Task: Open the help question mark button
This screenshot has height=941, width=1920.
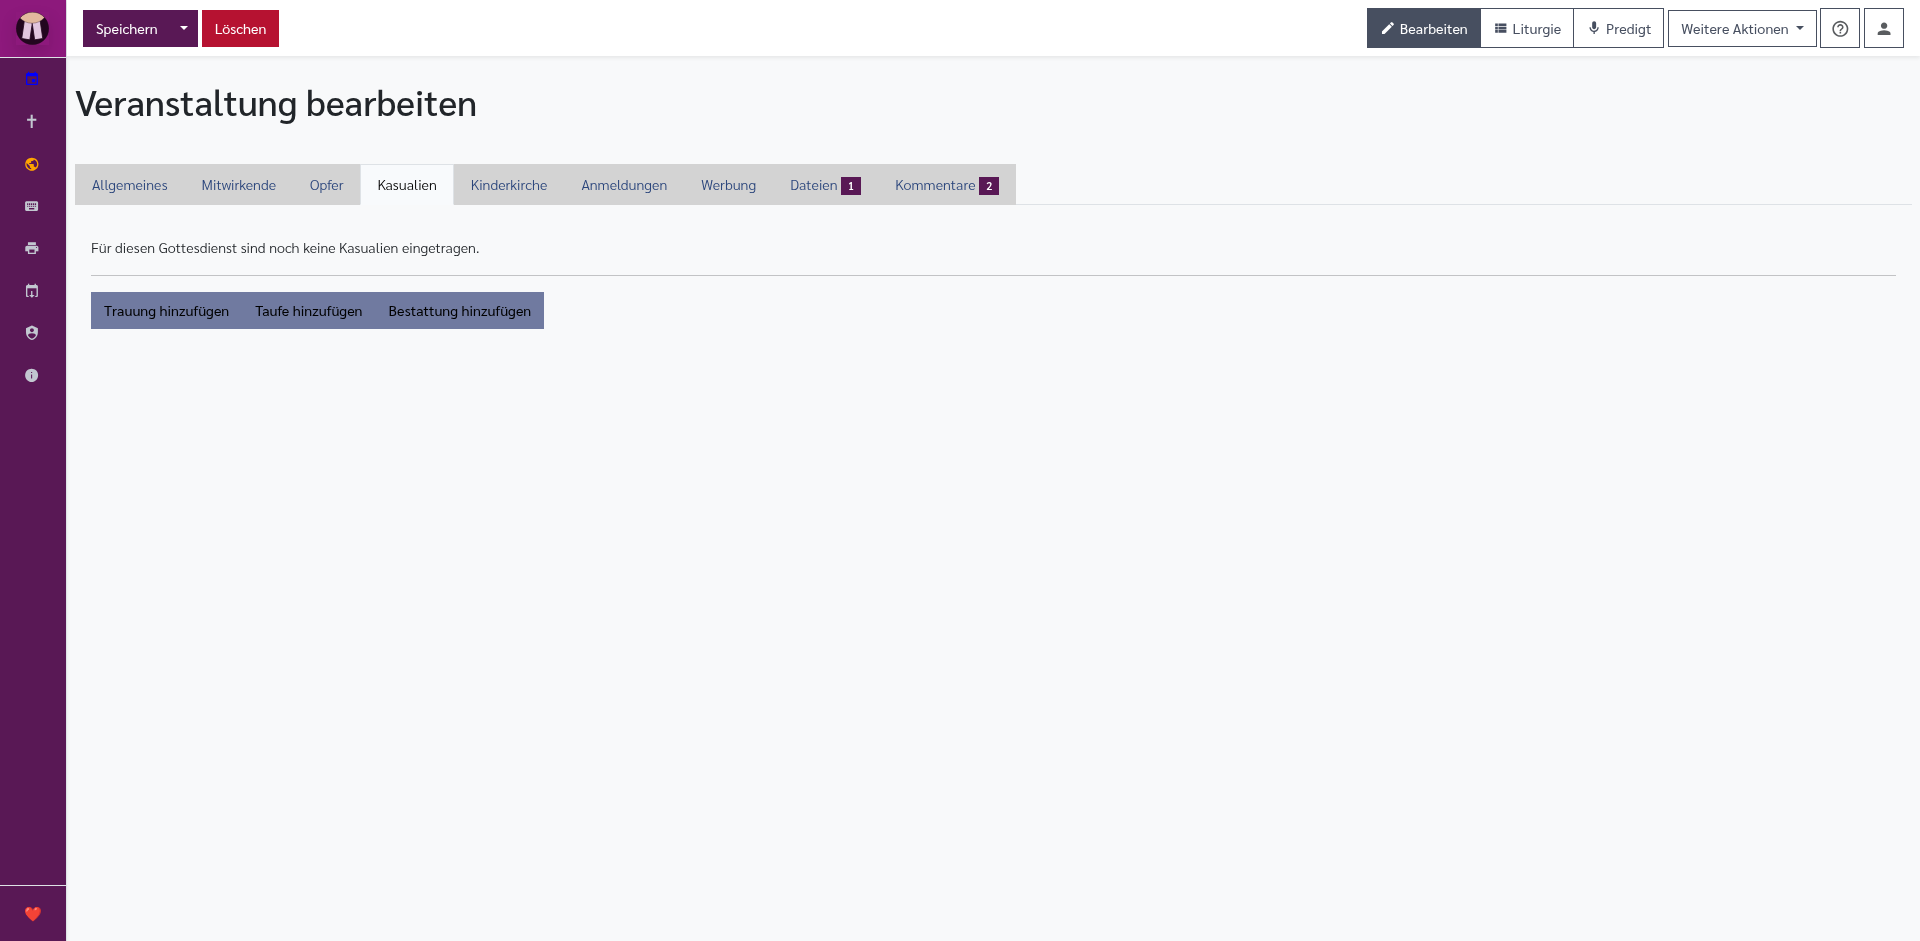Action: [1840, 28]
